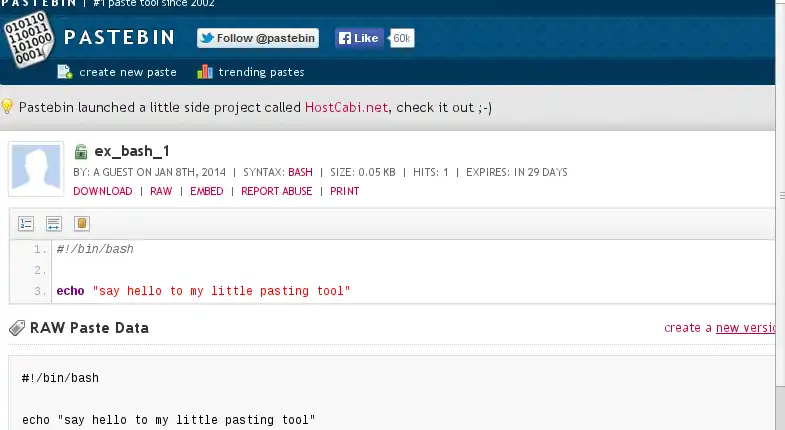Open the RAW paste view
Image resolution: width=785 pixels, height=430 pixels.
pos(161,191)
